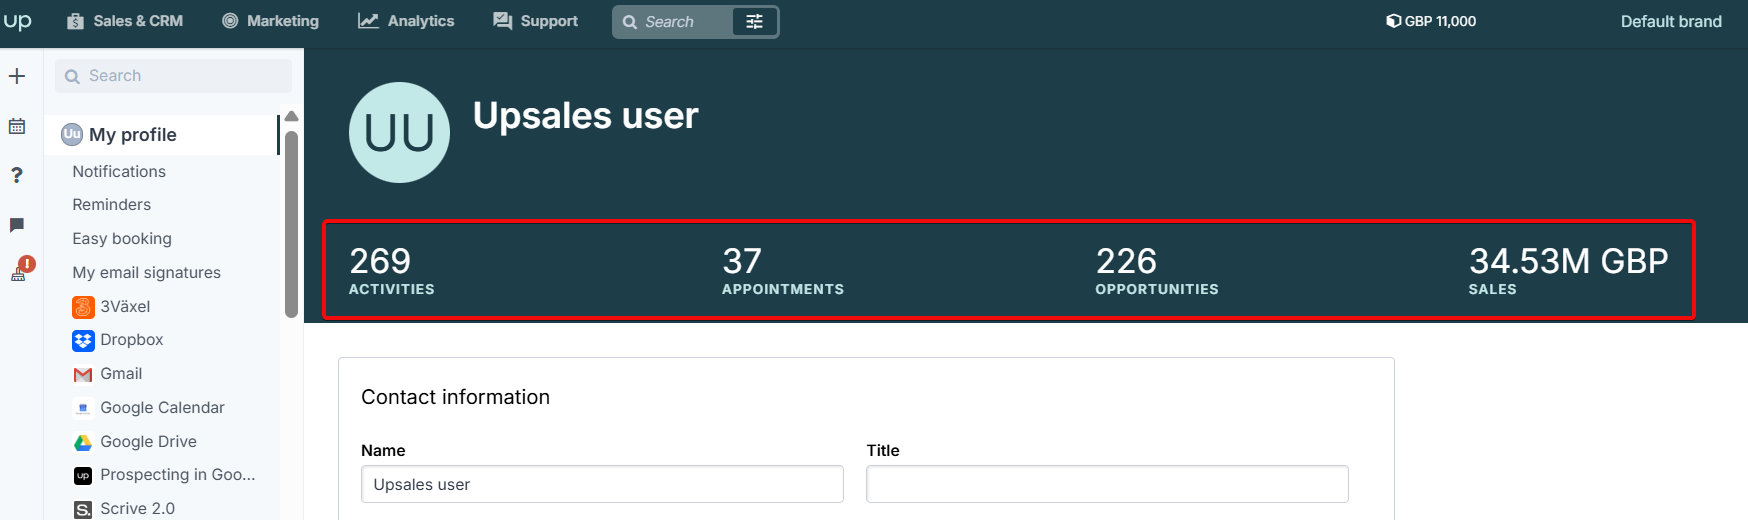Viewport: 1748px width, 520px height.
Task: Open the help question mark icon
Action: (17, 175)
